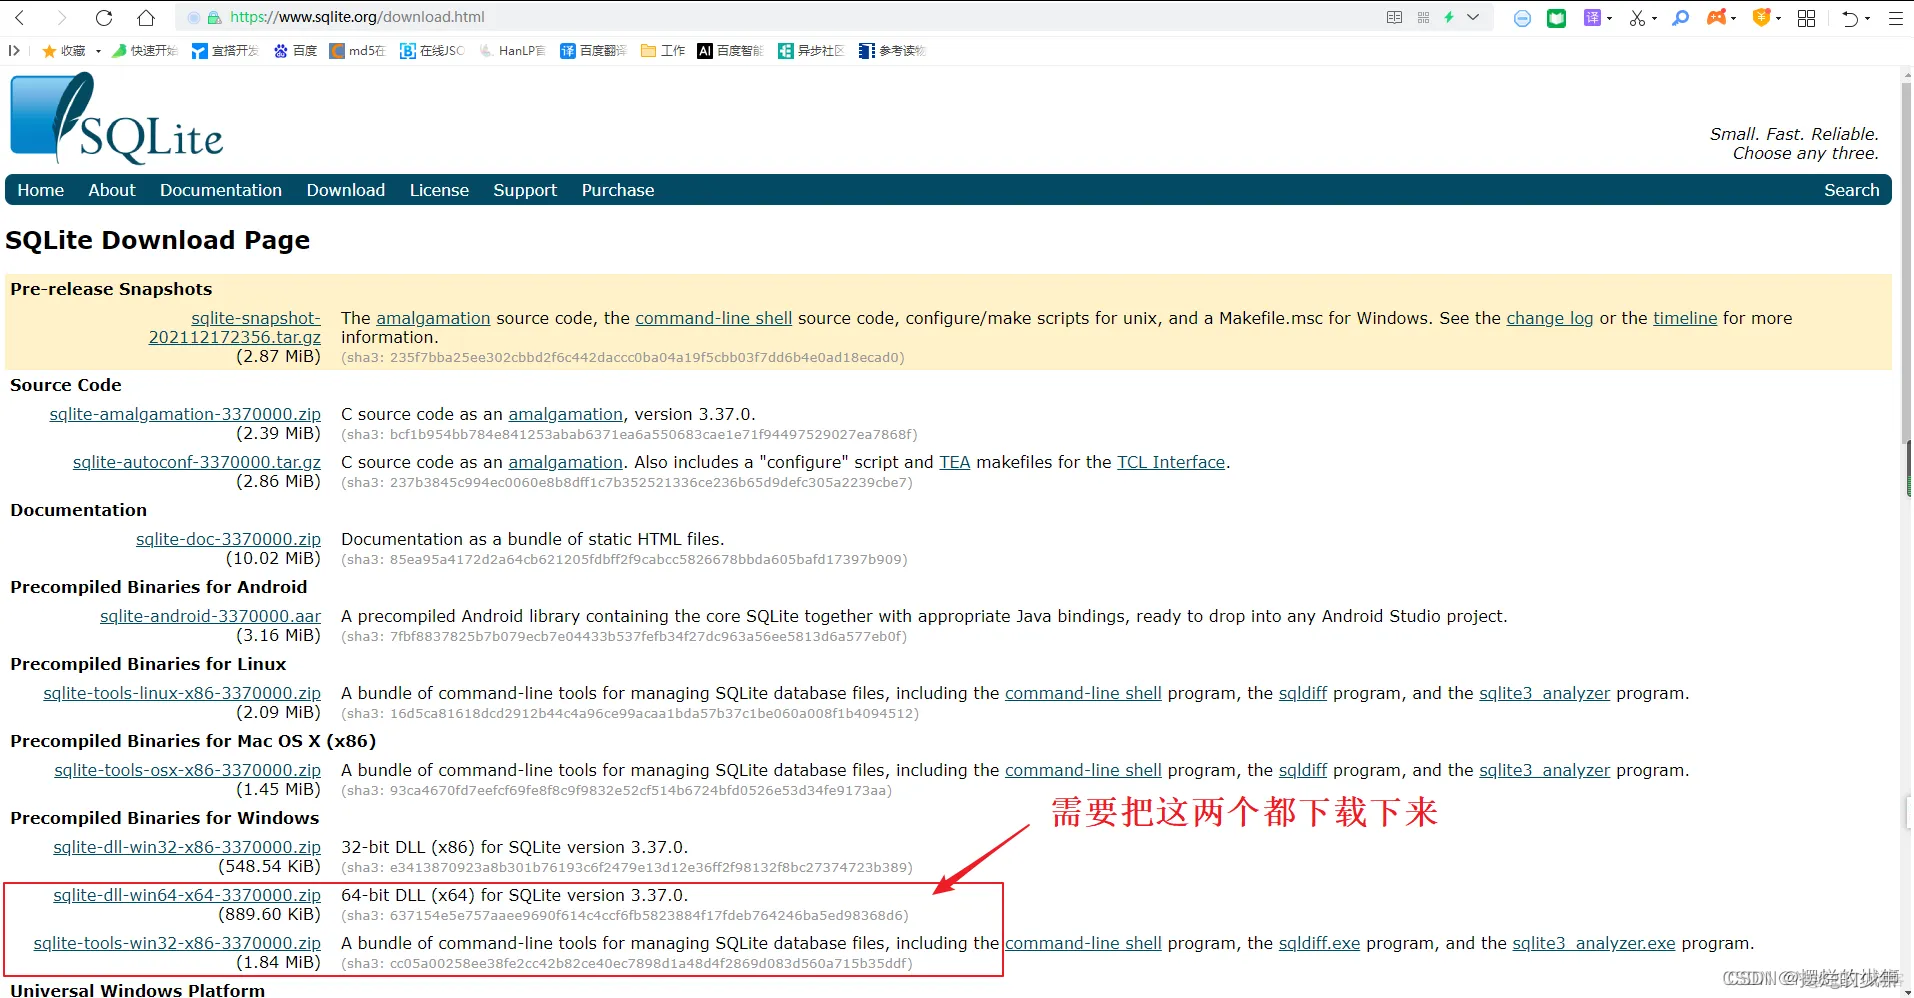This screenshot has width=1914, height=998.
Task: Open the browser home page icon
Action: click(146, 18)
